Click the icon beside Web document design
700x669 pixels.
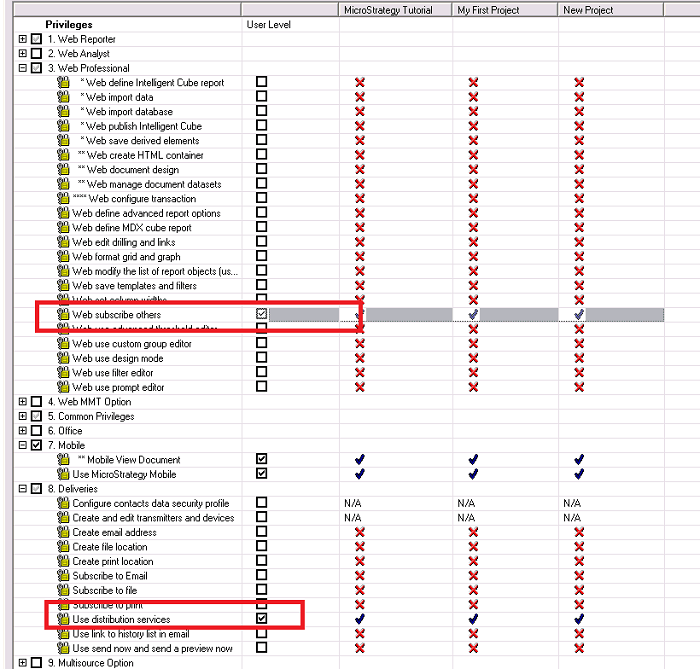[x=63, y=169]
